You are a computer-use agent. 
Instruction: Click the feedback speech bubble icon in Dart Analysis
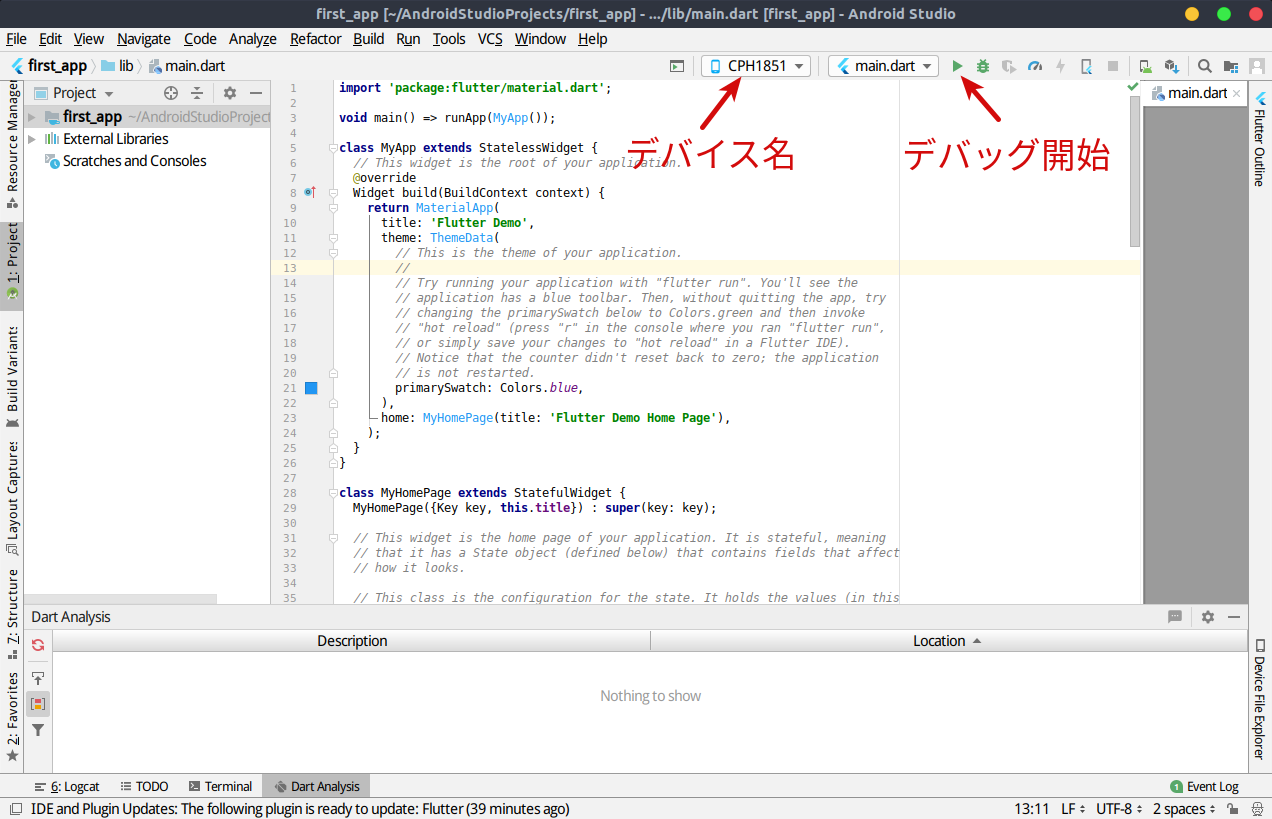tap(1176, 617)
